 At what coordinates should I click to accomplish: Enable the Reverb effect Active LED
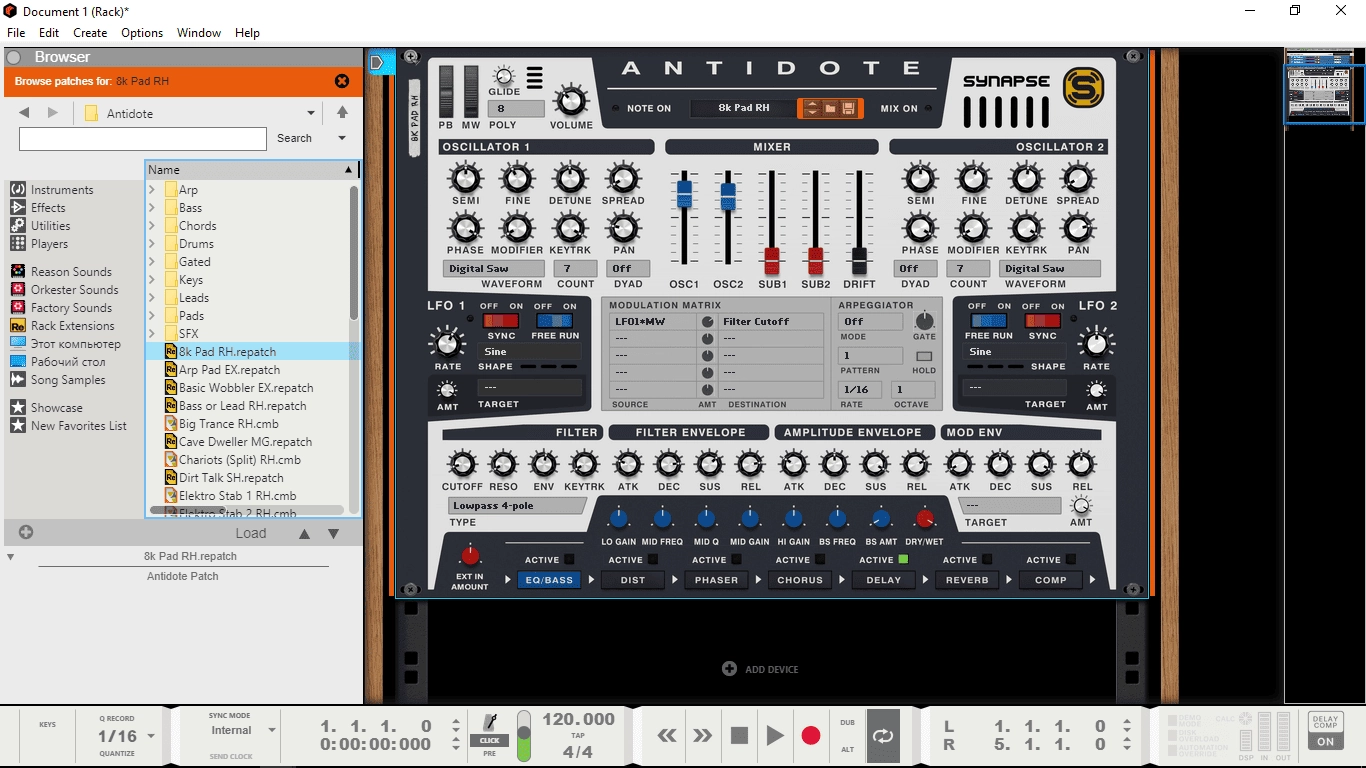click(986, 560)
